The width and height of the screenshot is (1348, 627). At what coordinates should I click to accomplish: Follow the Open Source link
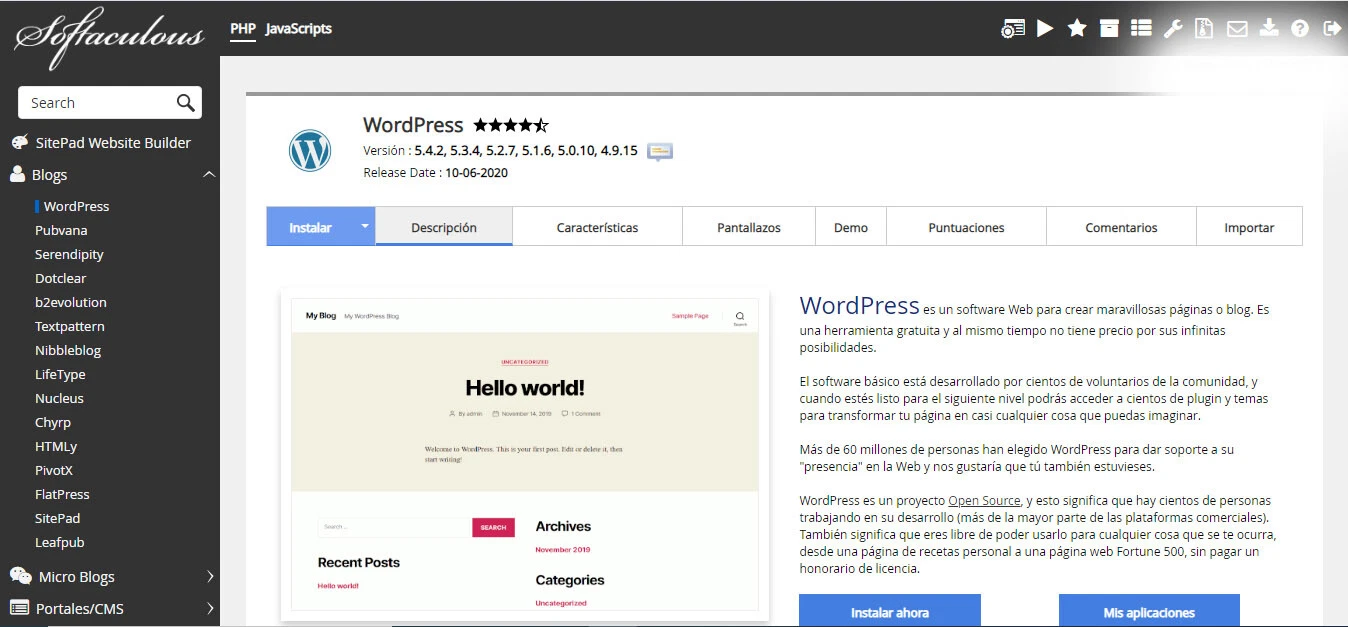[984, 500]
